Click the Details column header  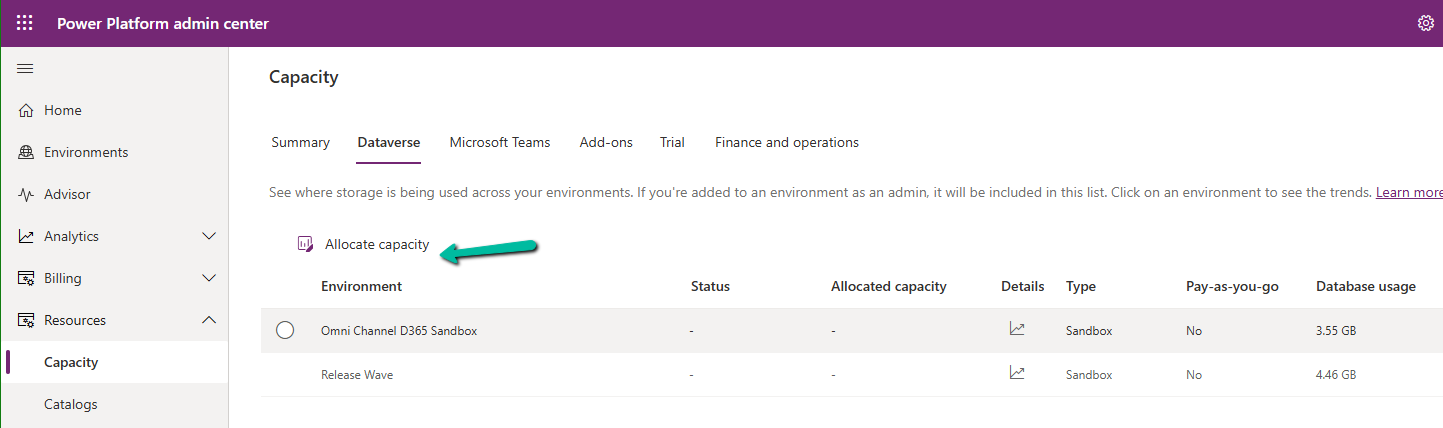pos(1022,286)
